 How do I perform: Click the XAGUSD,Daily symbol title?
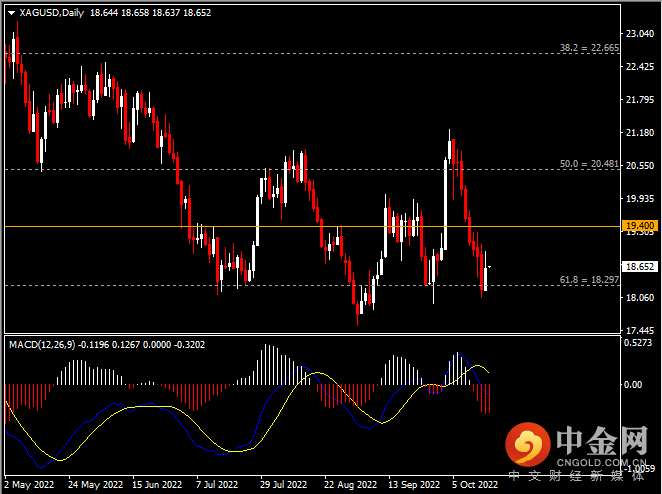coord(52,13)
